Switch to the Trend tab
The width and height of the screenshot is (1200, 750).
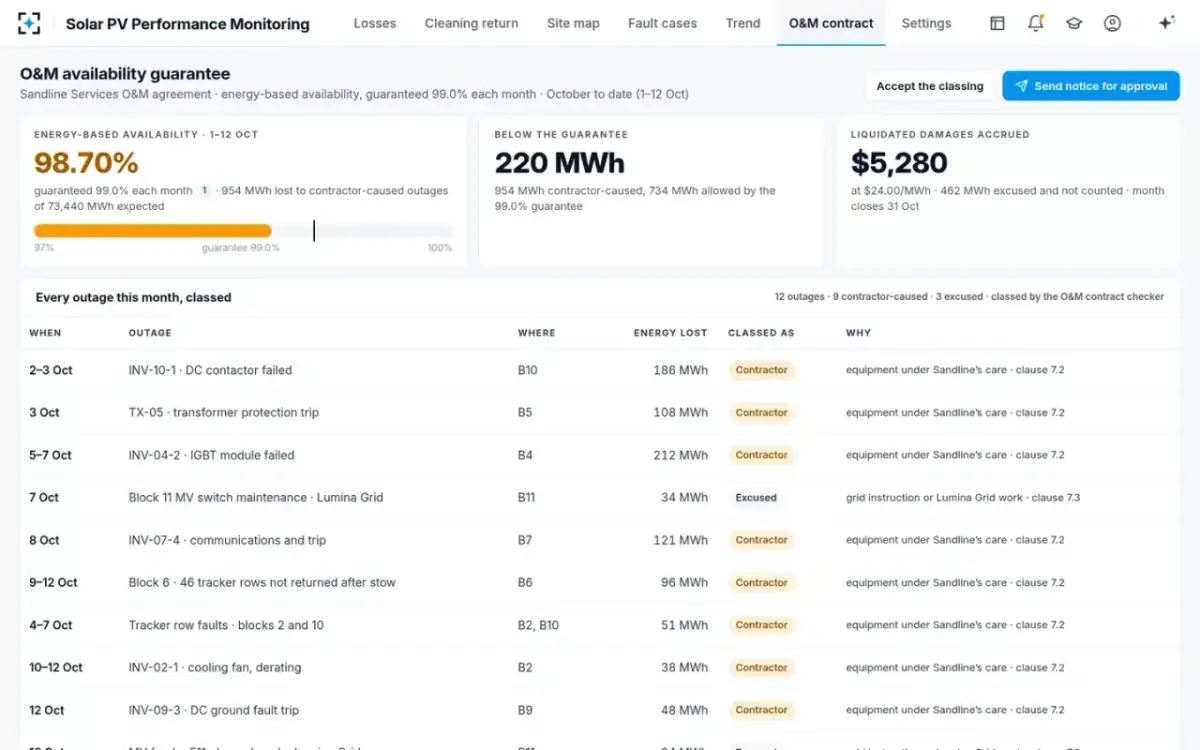tap(743, 23)
